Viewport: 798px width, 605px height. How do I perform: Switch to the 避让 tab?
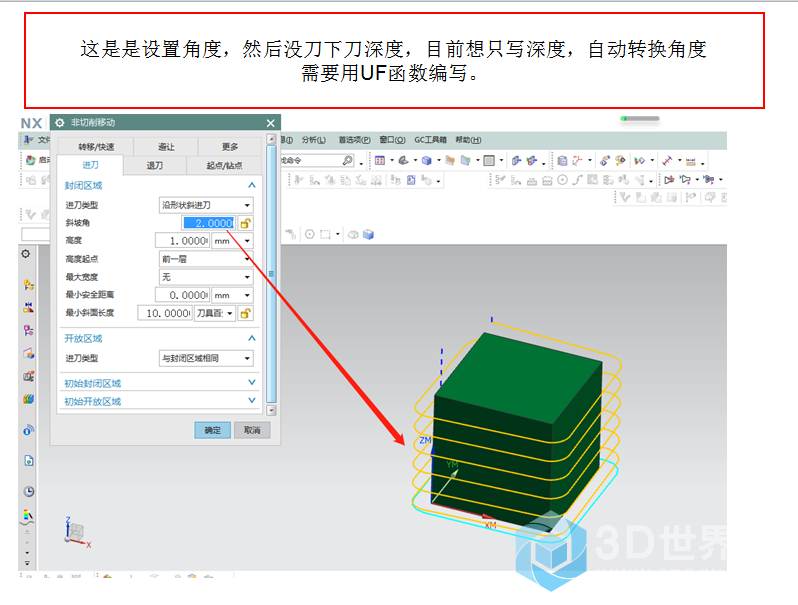[166, 147]
